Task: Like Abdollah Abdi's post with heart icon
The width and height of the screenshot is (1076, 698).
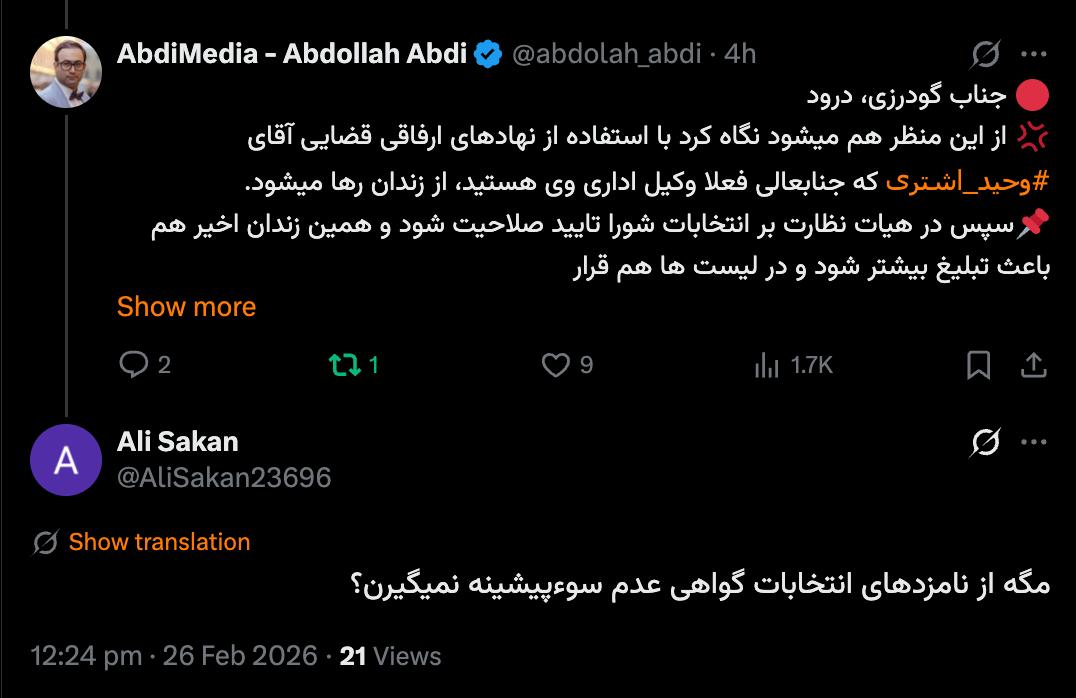Action: pyautogui.click(x=555, y=365)
